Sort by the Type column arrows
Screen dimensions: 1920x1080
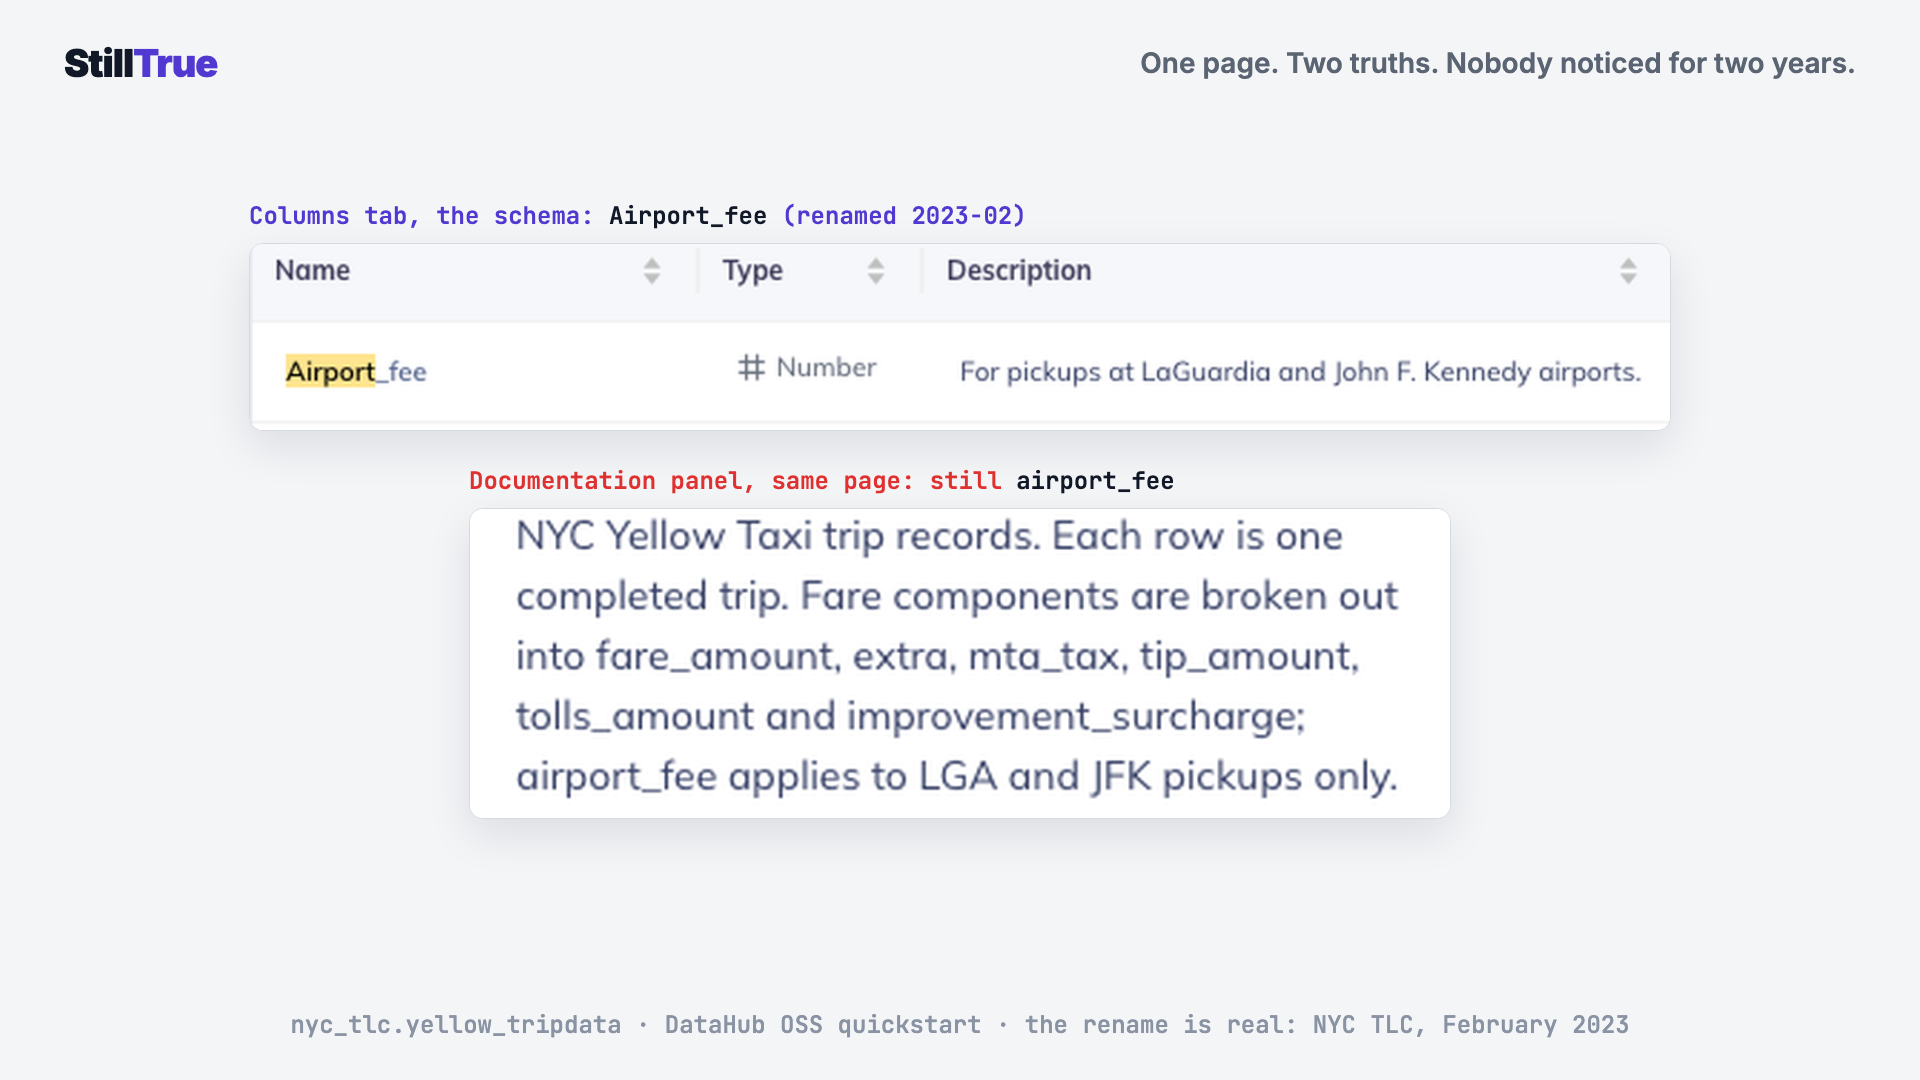click(x=876, y=271)
